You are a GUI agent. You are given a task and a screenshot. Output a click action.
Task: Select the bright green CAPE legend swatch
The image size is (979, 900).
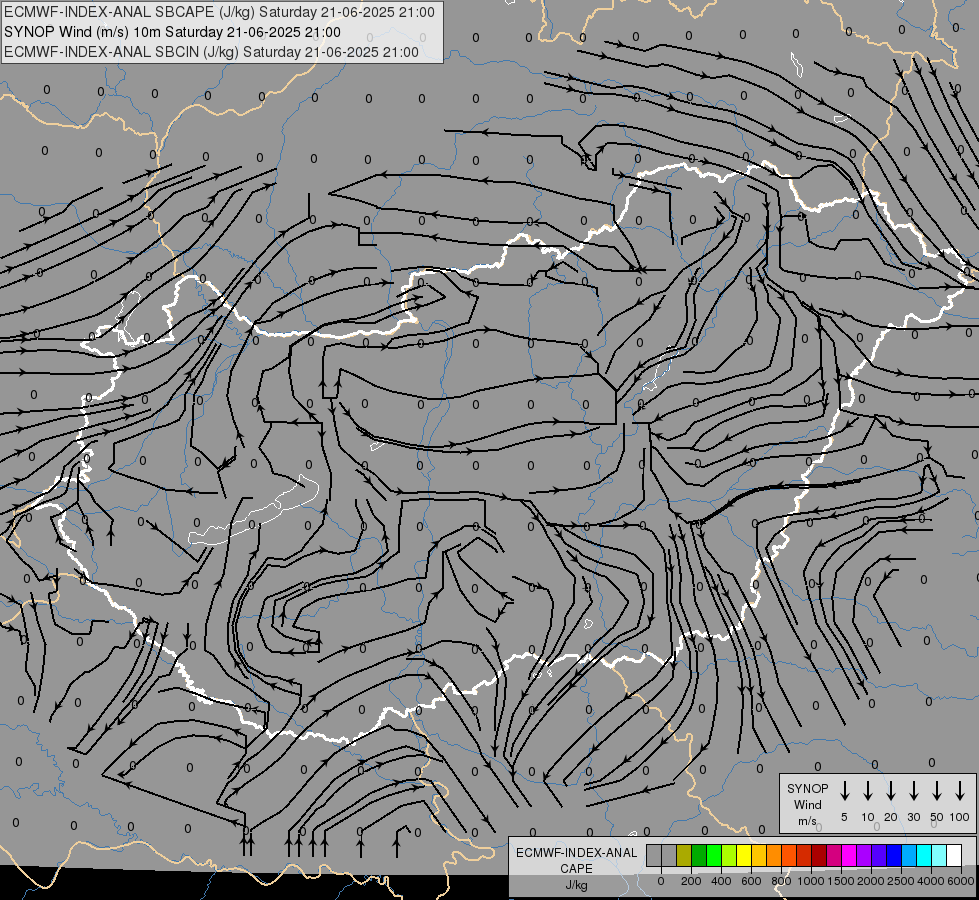(x=714, y=855)
